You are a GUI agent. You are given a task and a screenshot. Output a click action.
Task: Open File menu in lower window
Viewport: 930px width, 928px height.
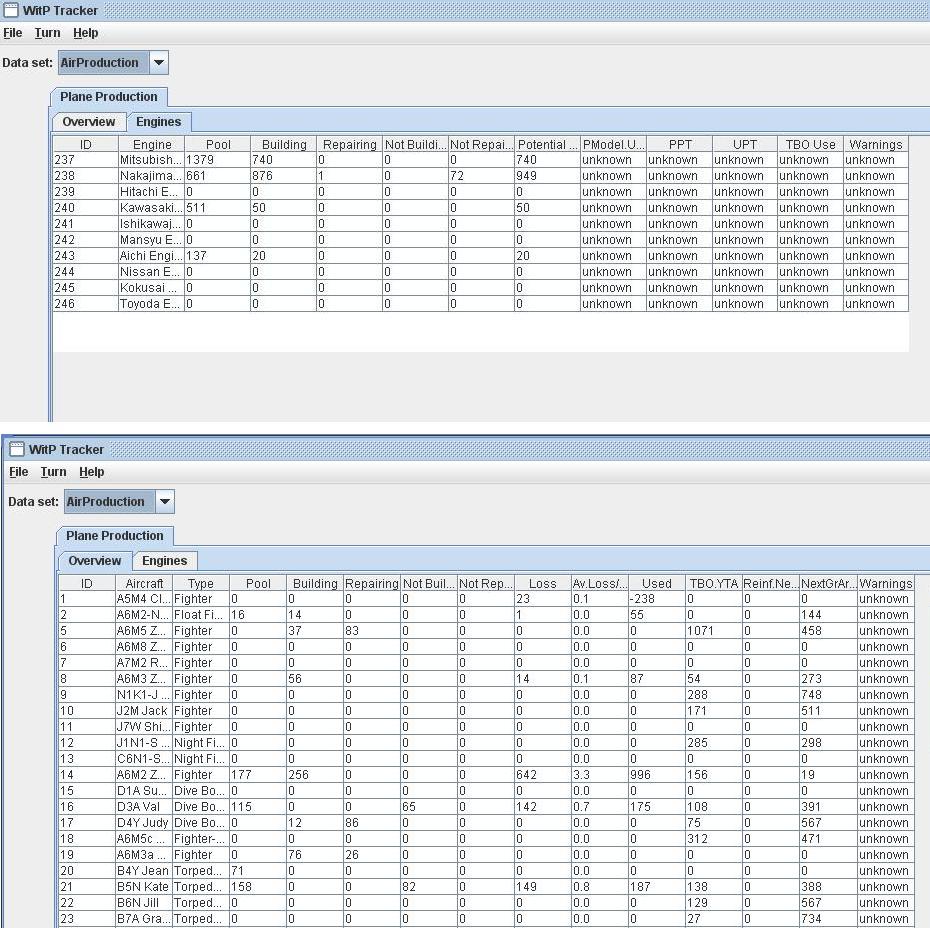(x=18, y=471)
